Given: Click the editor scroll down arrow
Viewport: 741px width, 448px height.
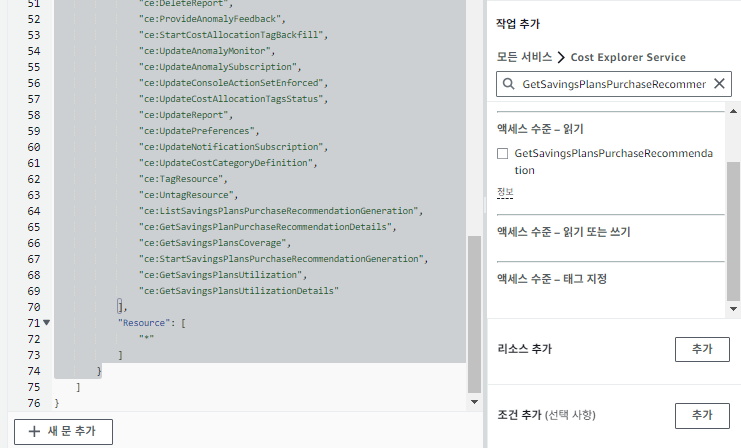Looking at the screenshot, I should [x=474, y=402].
